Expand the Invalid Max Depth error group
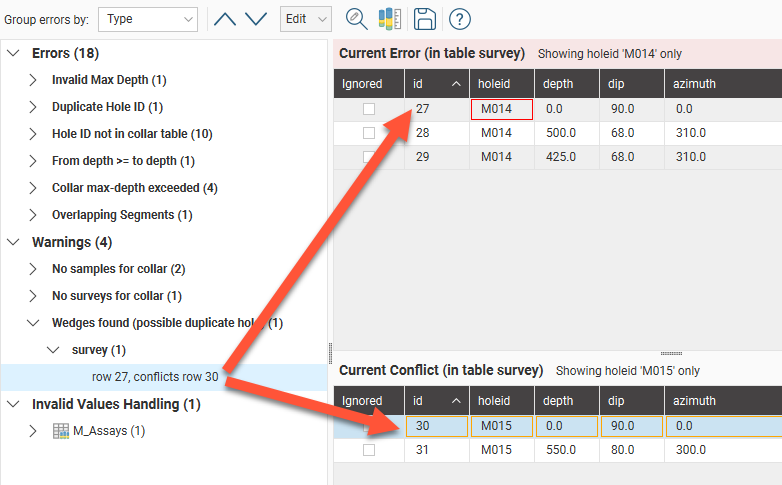 tap(33, 79)
